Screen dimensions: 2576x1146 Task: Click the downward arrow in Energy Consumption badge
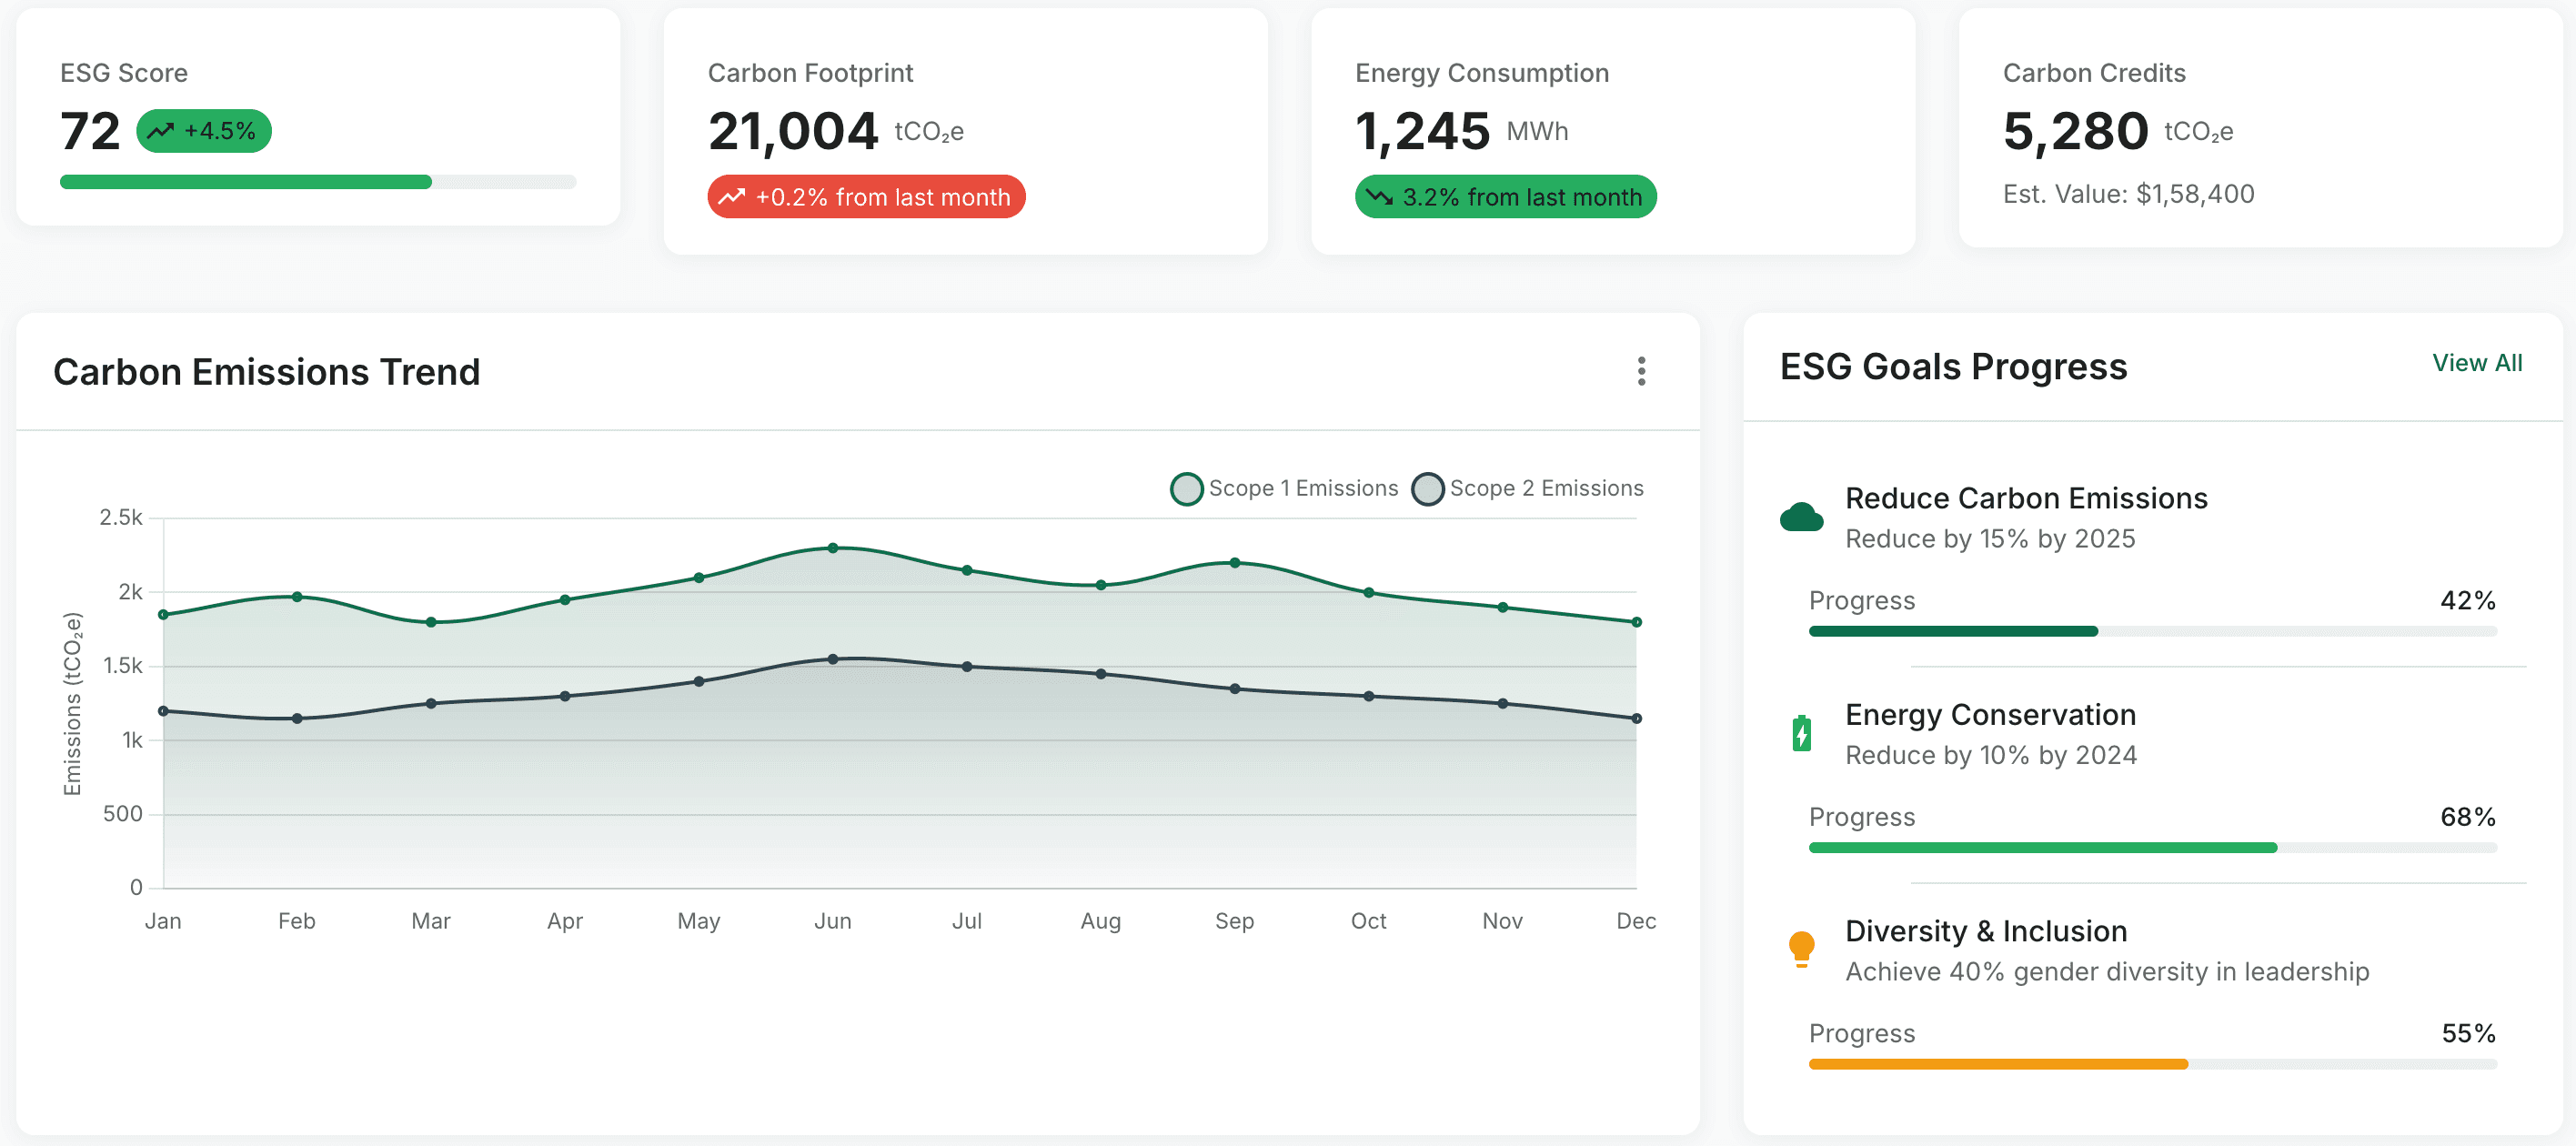(1380, 196)
